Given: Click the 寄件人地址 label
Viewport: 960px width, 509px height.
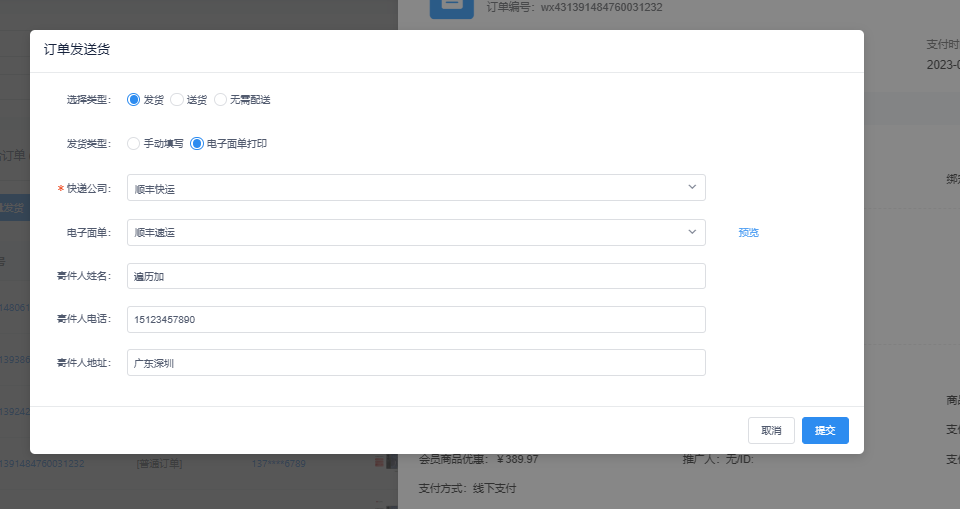Looking at the screenshot, I should coord(84,363).
